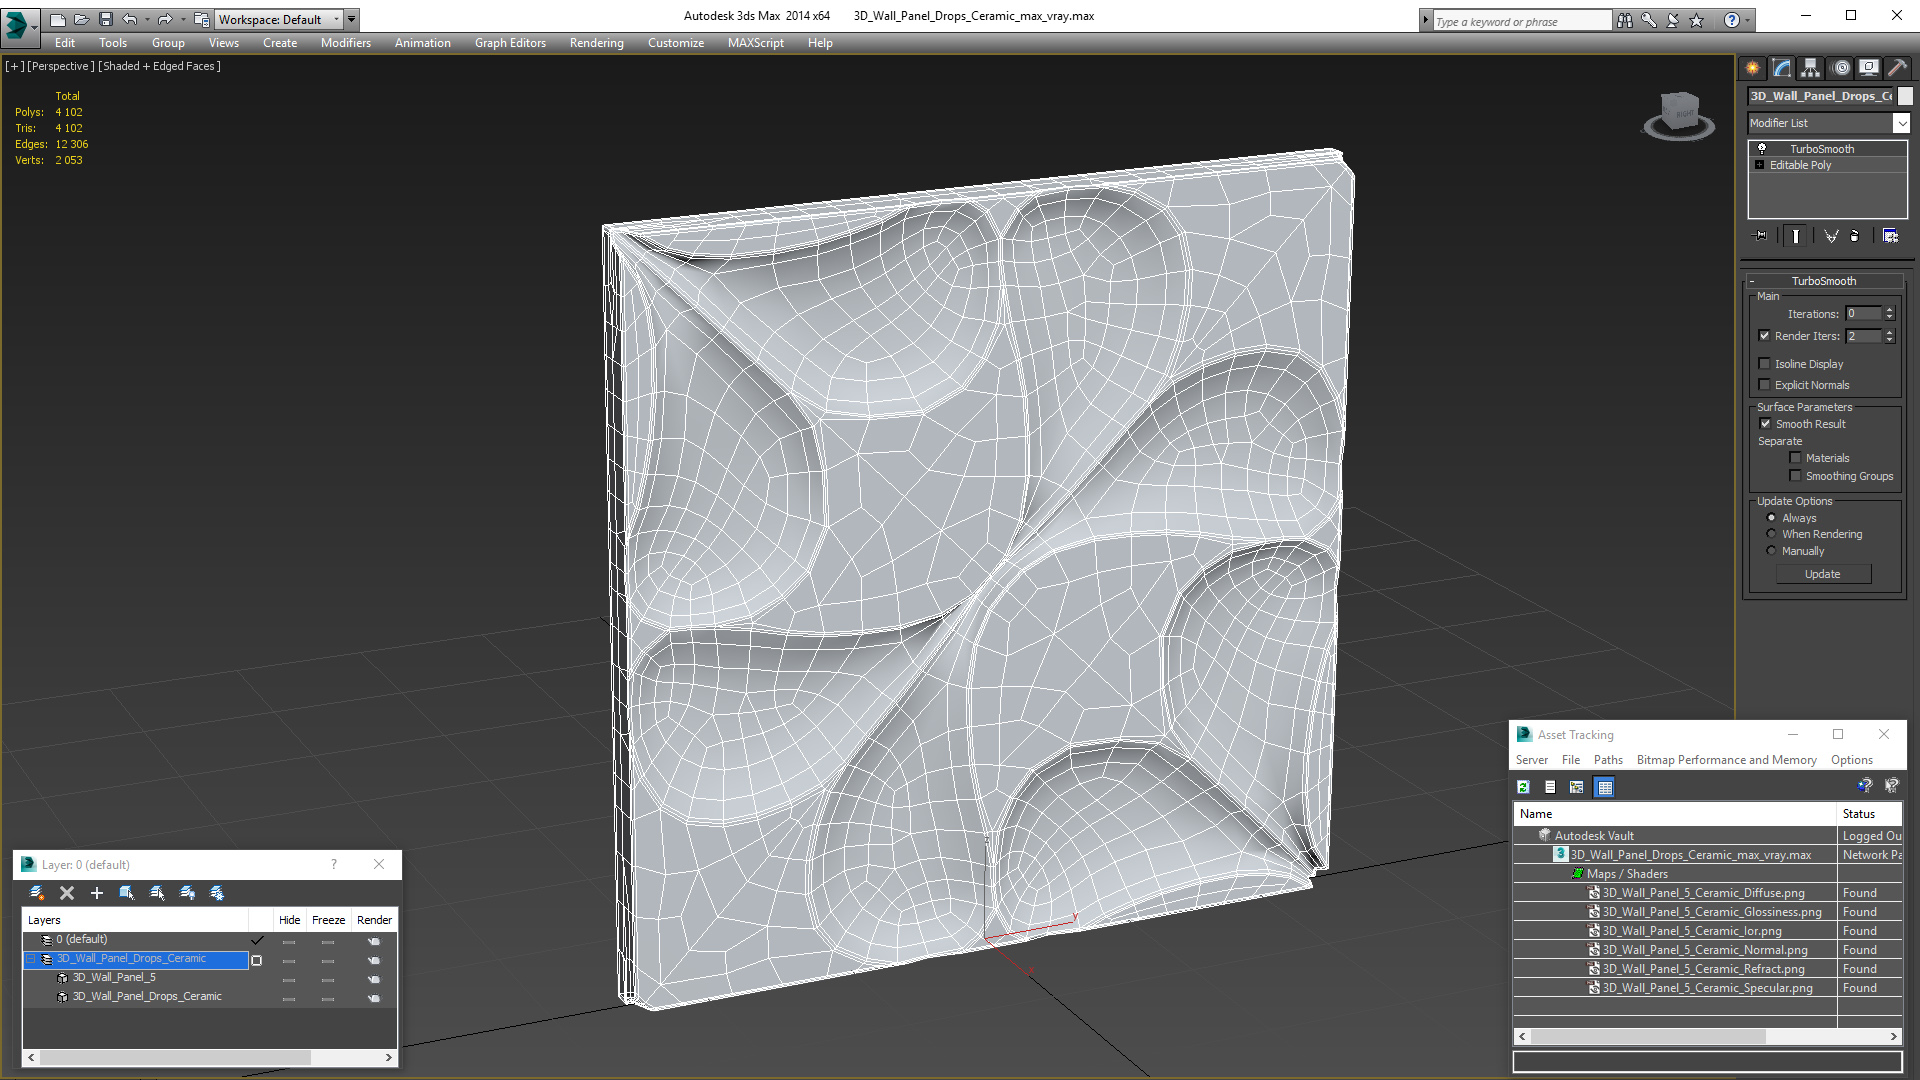The width and height of the screenshot is (1920, 1080).
Task: Open the Utilities hammer panel
Action: coord(1897,68)
